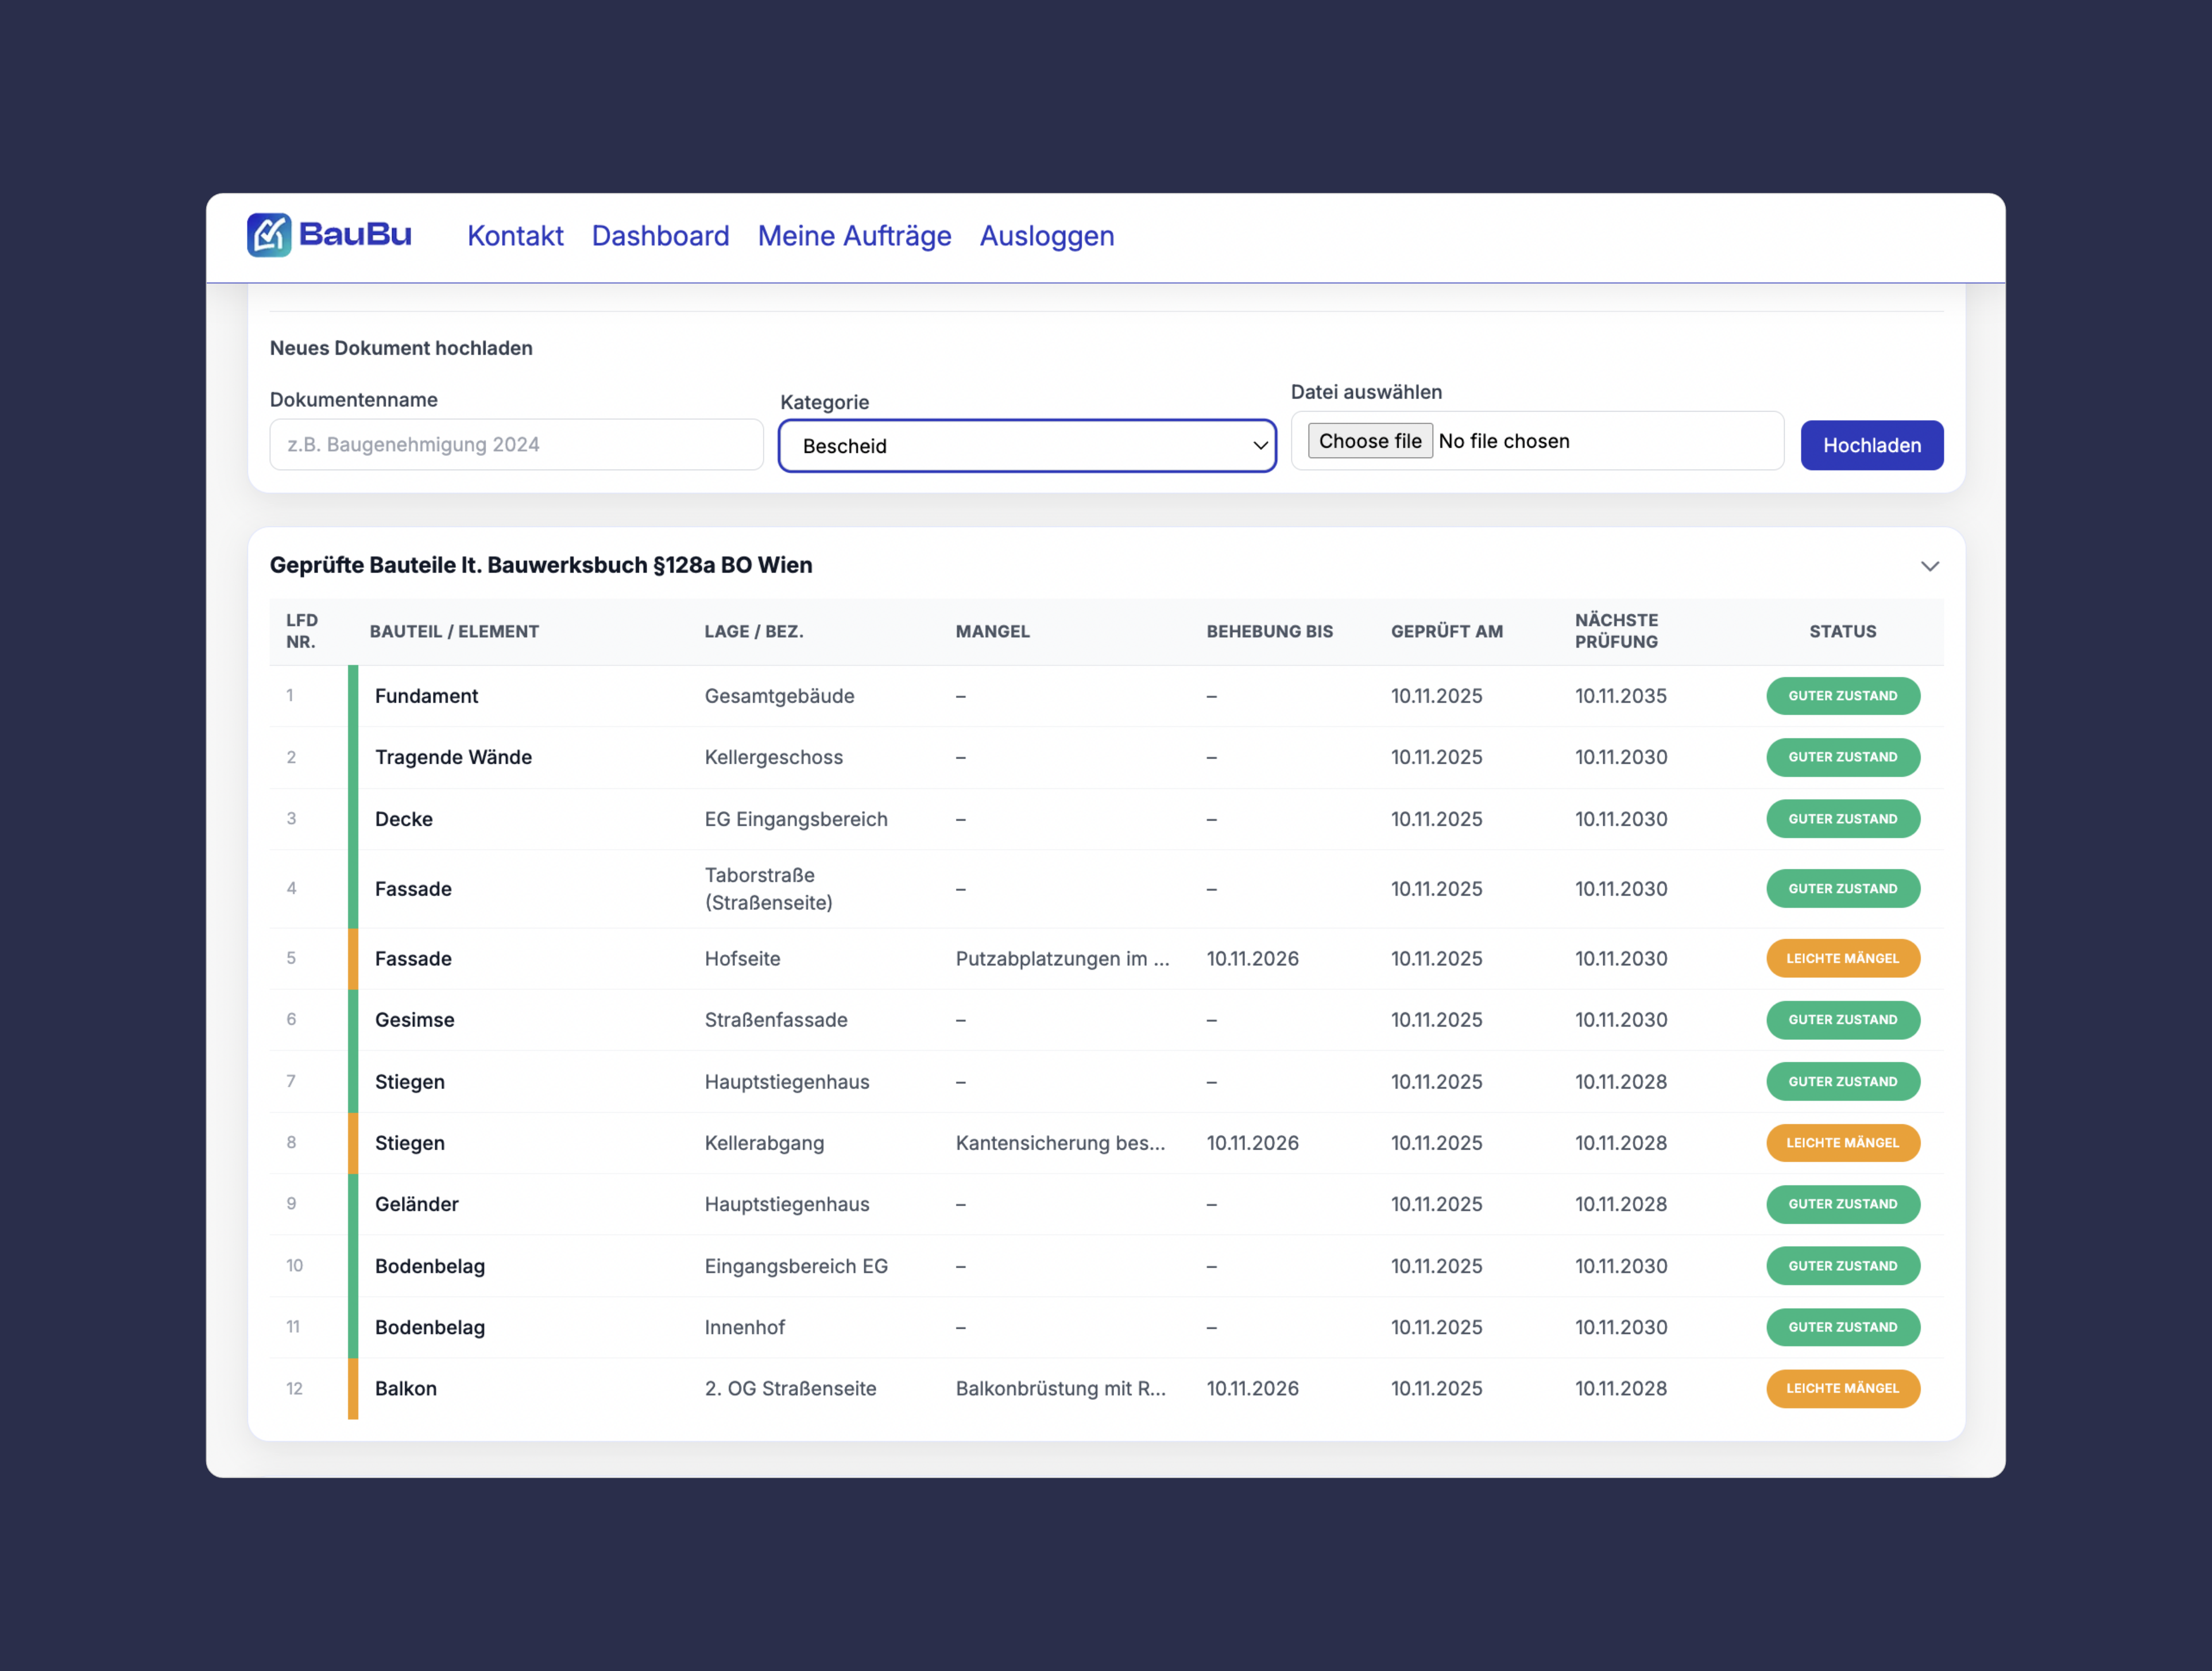Click the Mangel column header
This screenshot has width=2212, height=1671.
[x=992, y=631]
